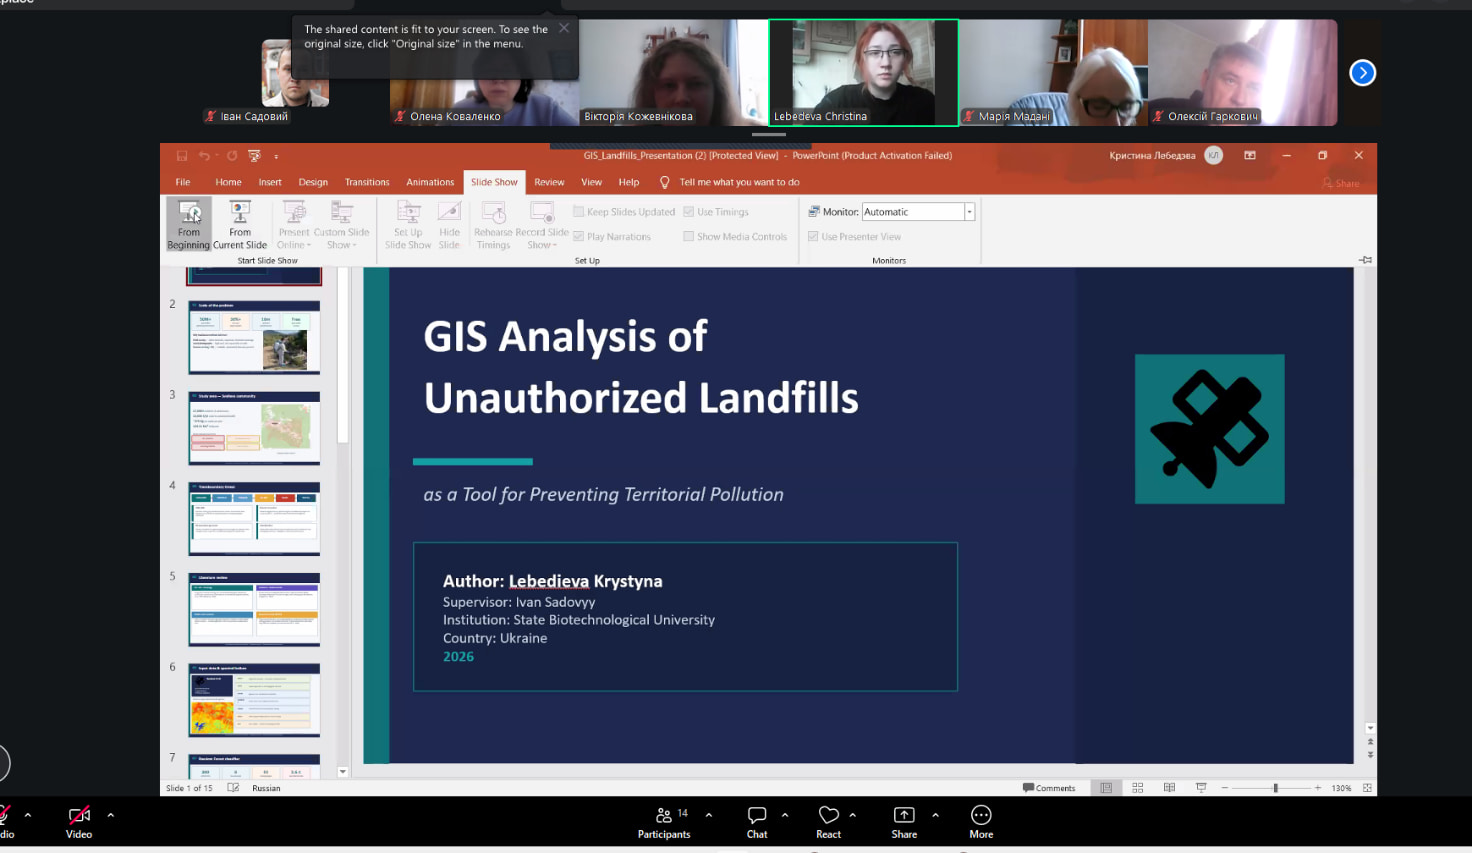Open the Comments button in status bar
This screenshot has height=853, width=1472.
1049,788
